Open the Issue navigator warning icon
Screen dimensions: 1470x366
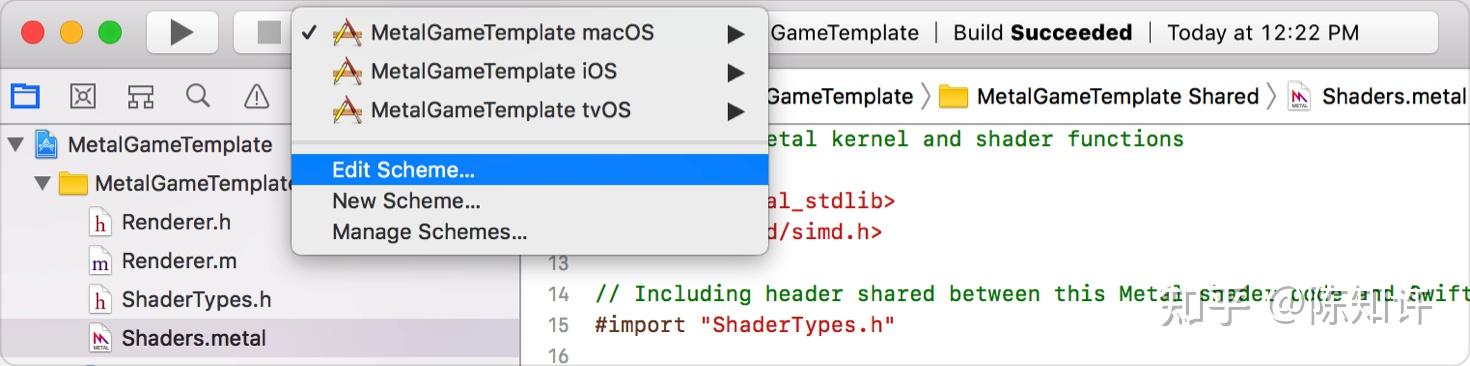tap(257, 96)
